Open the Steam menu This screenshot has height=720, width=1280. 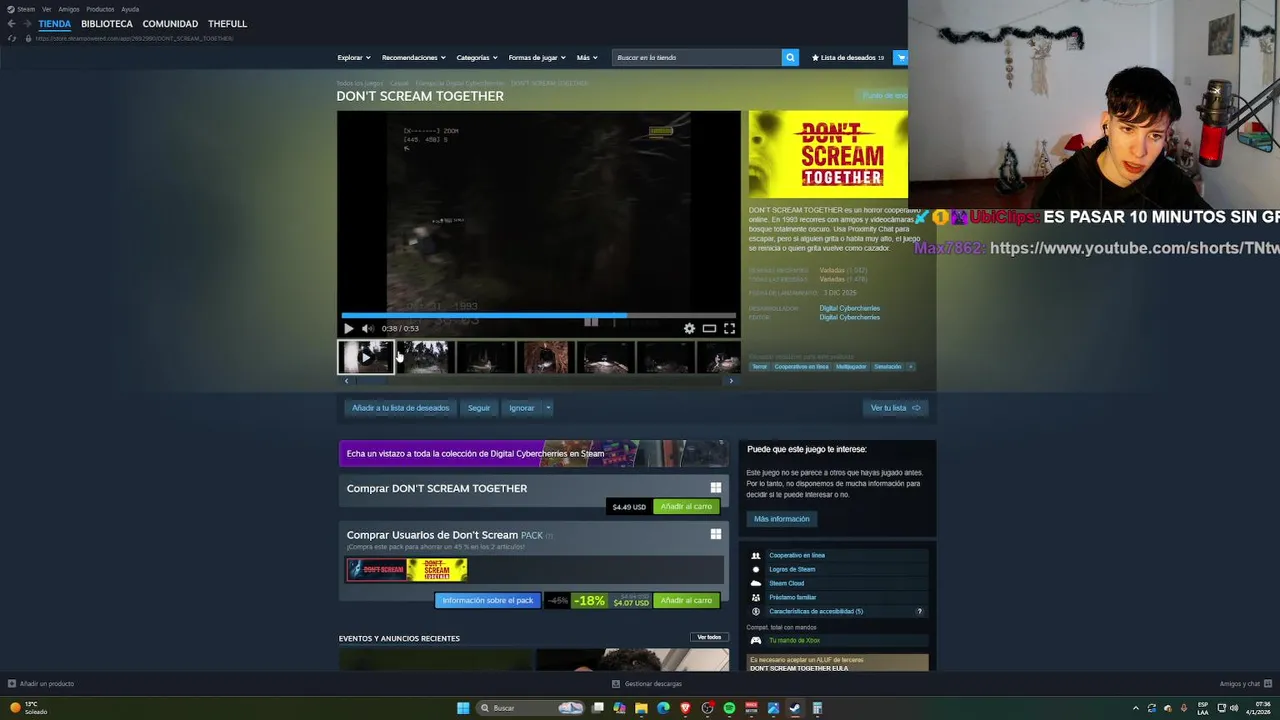click(21, 9)
